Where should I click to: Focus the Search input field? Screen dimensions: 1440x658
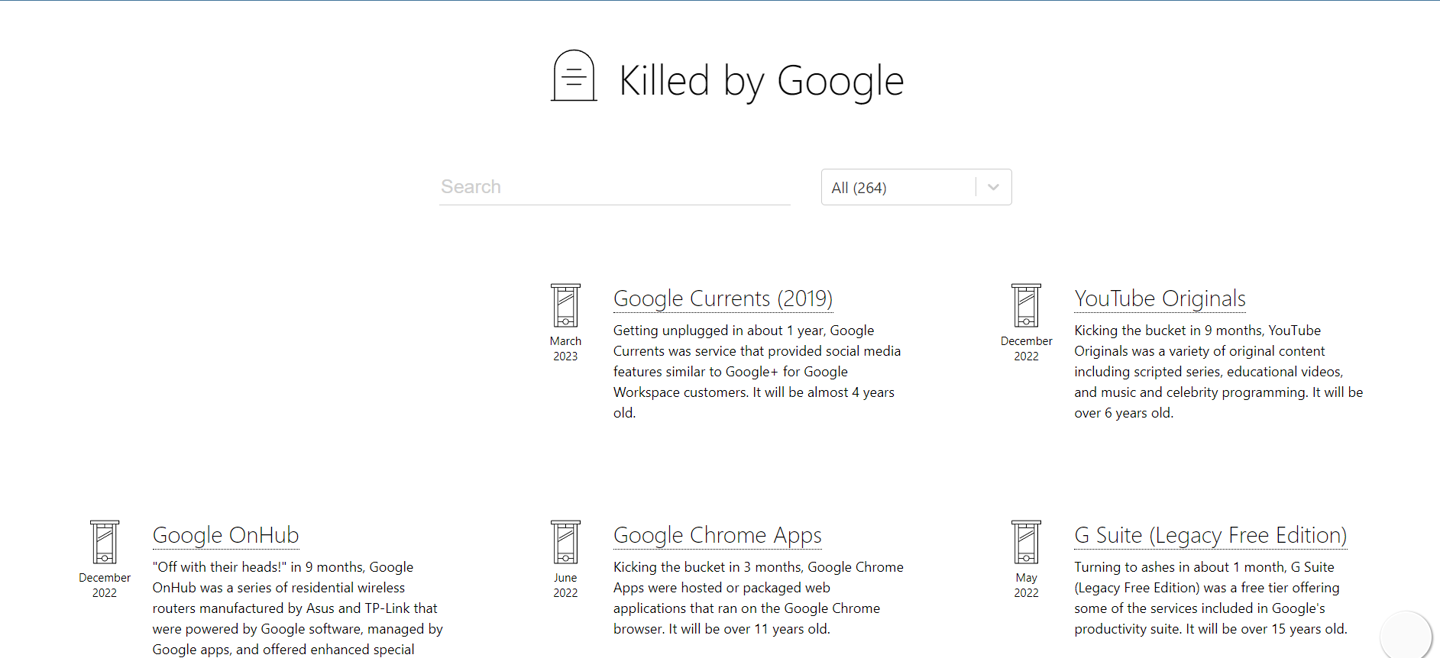point(614,187)
